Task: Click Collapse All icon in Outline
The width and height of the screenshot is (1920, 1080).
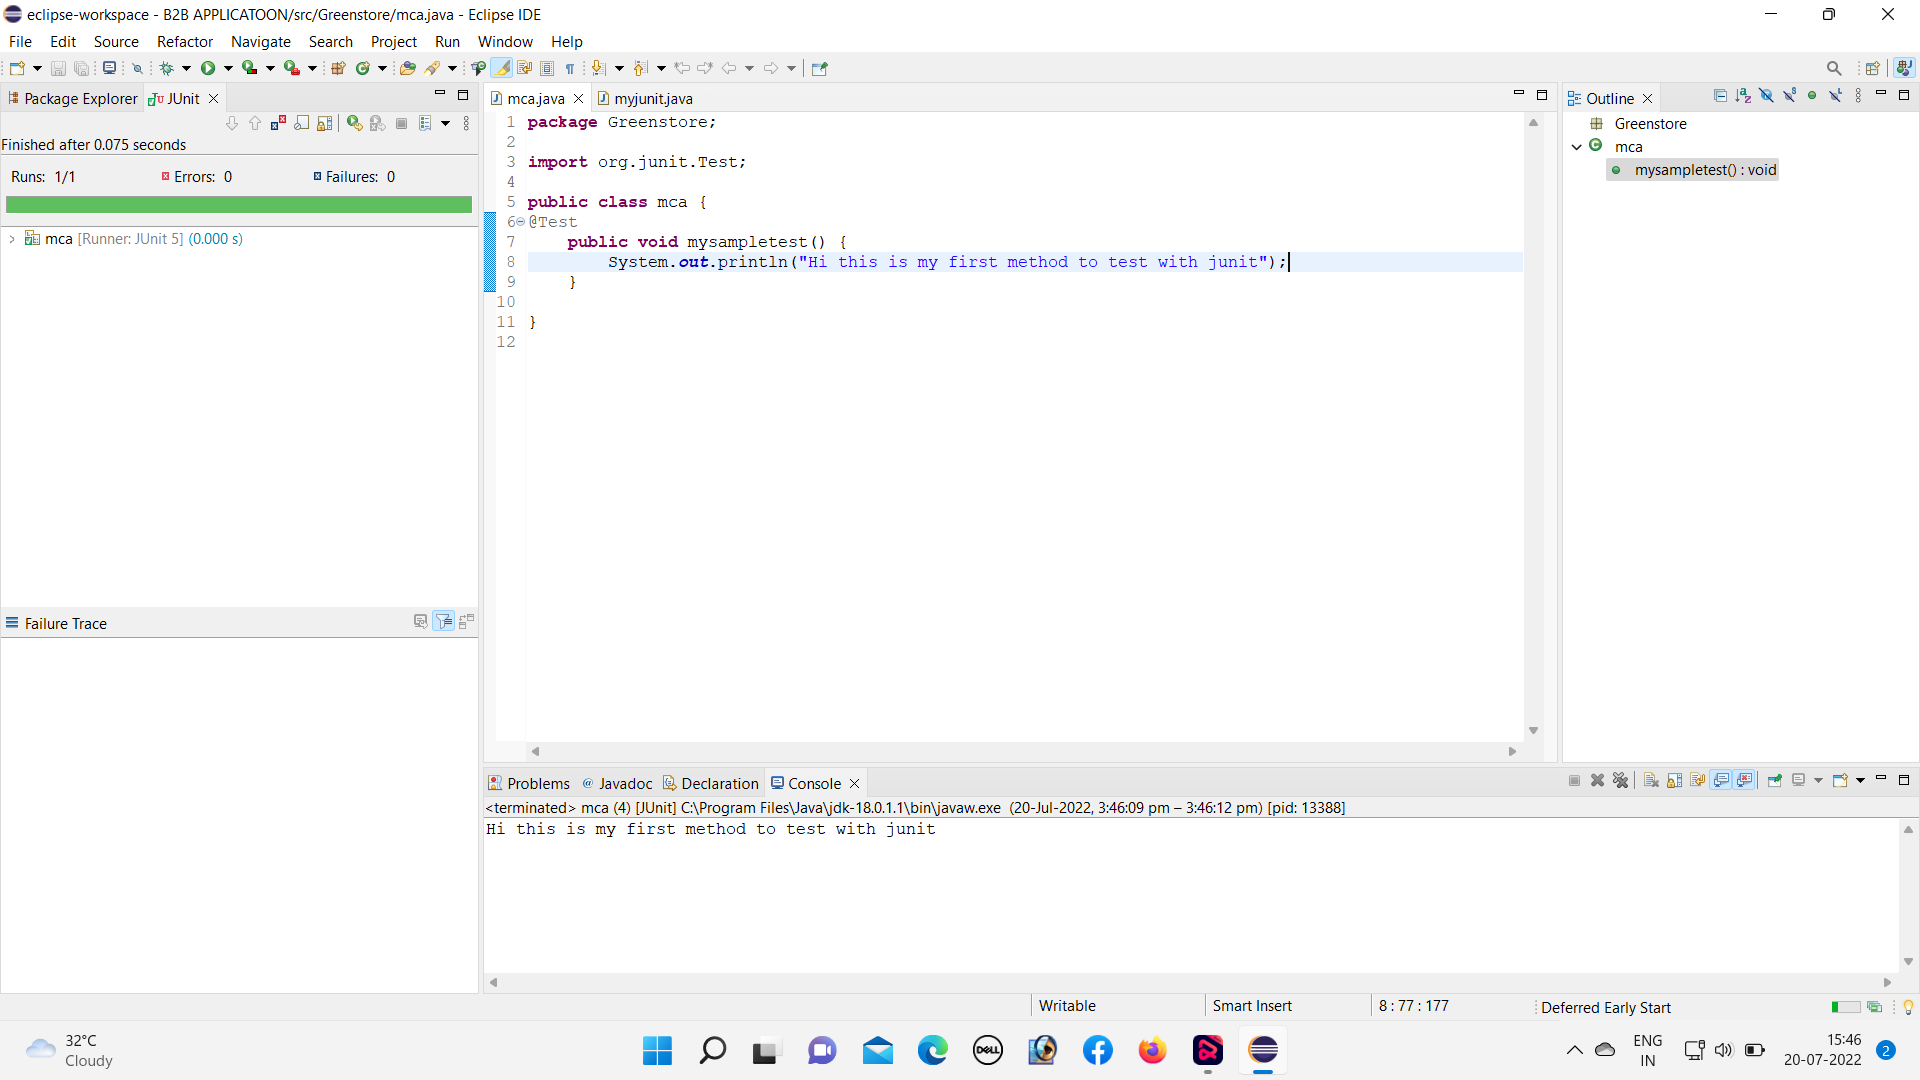Action: pyautogui.click(x=1720, y=95)
